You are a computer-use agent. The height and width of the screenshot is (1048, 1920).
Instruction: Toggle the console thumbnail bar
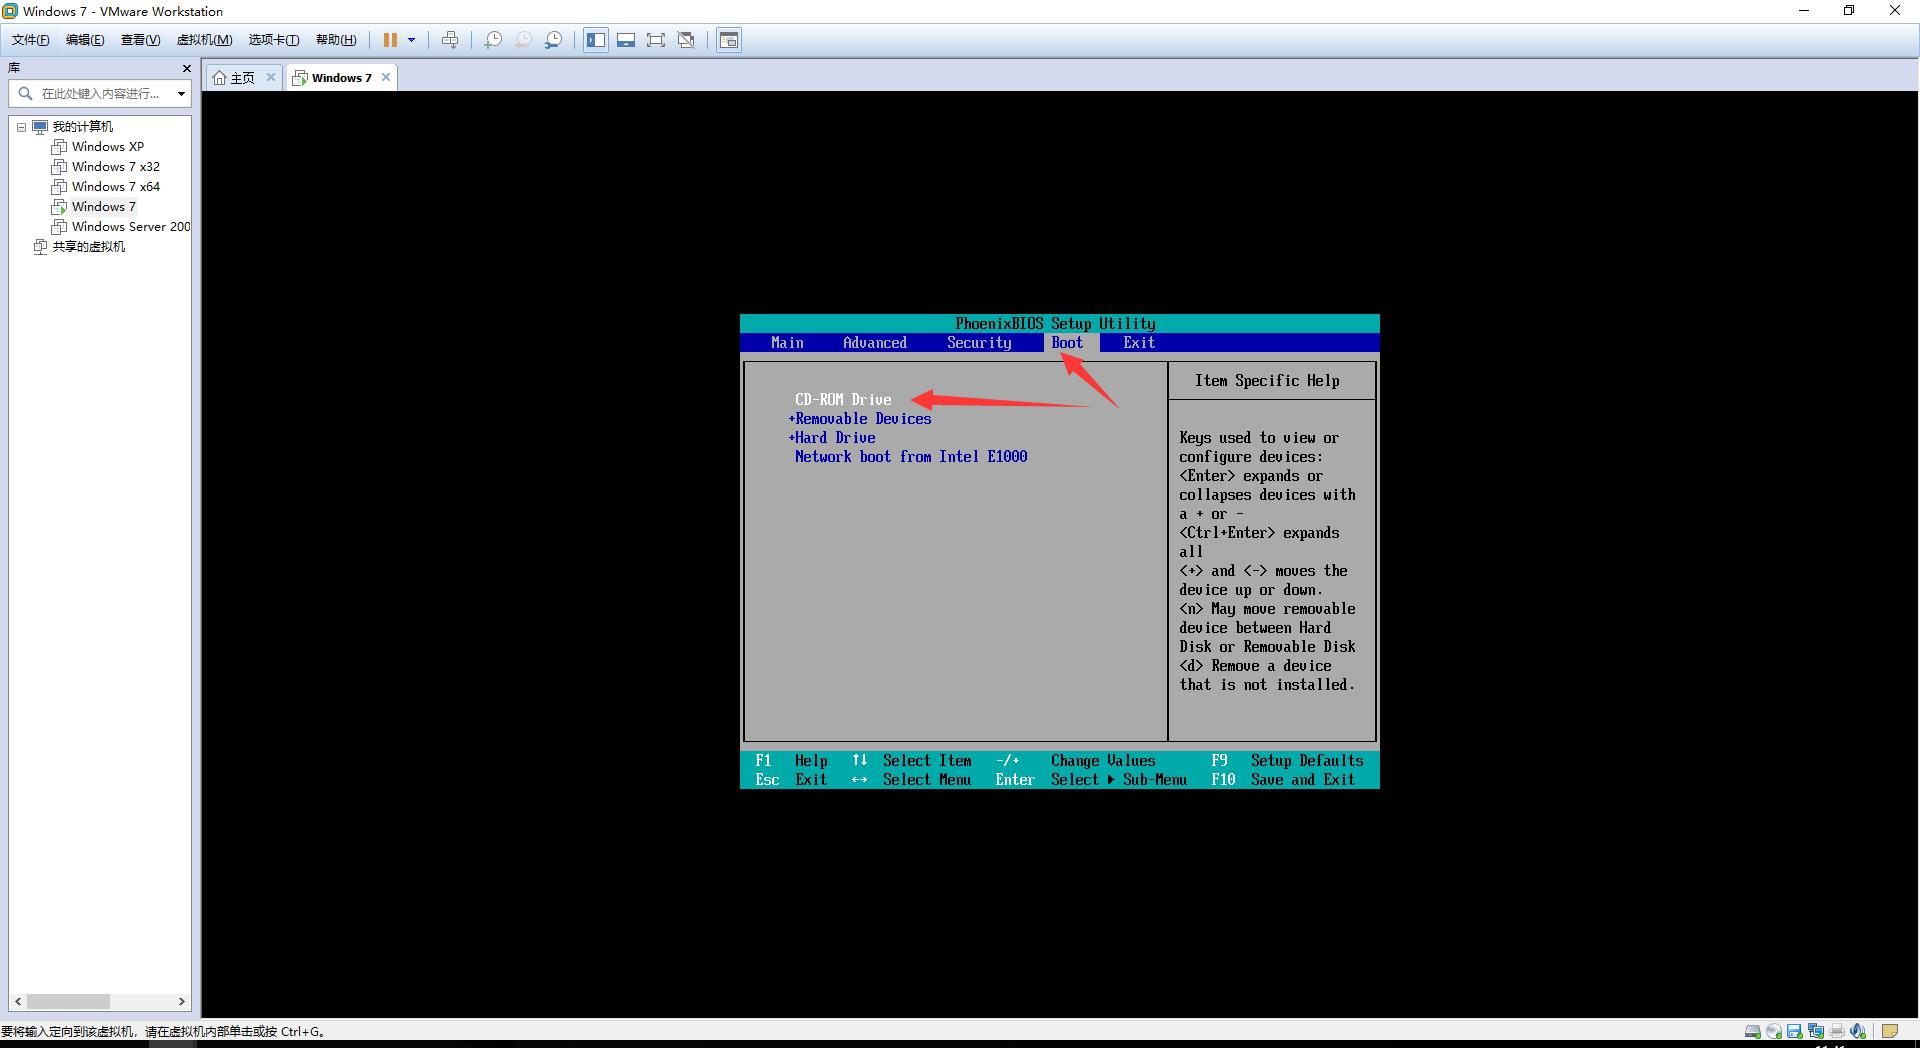pos(626,40)
